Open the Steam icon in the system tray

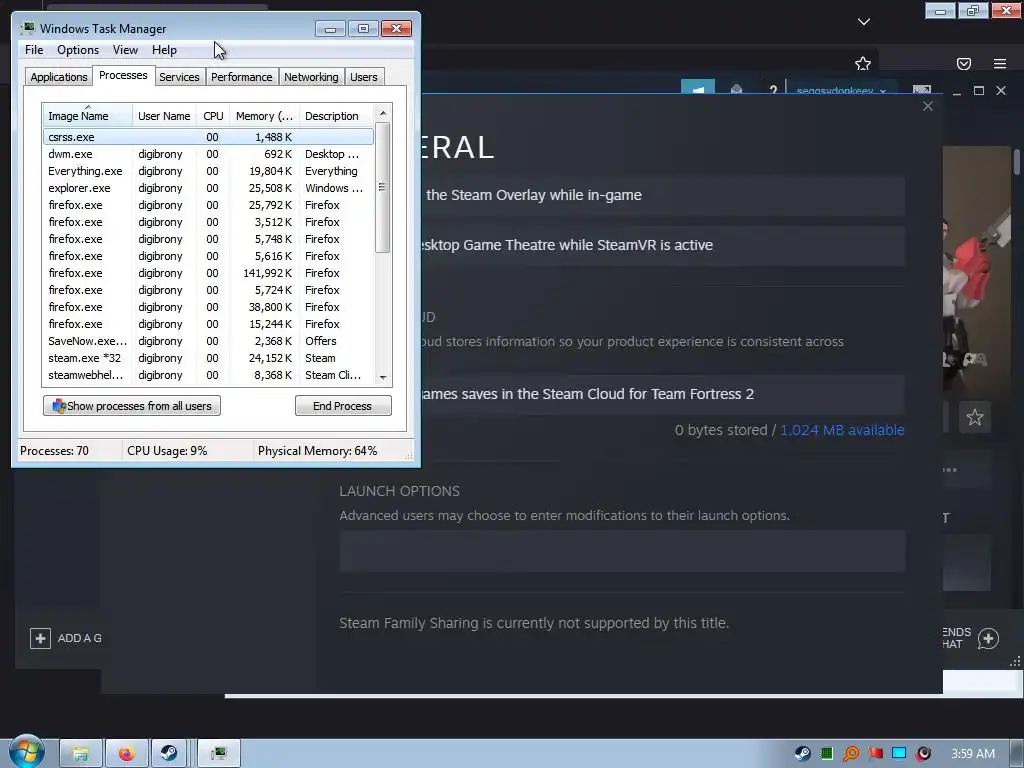click(803, 754)
